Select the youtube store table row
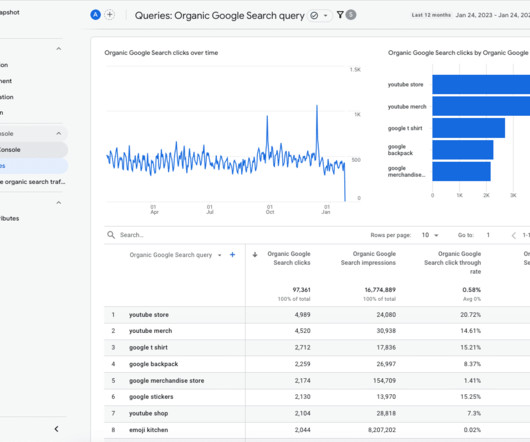This screenshot has width=530, height=442. (x=317, y=315)
